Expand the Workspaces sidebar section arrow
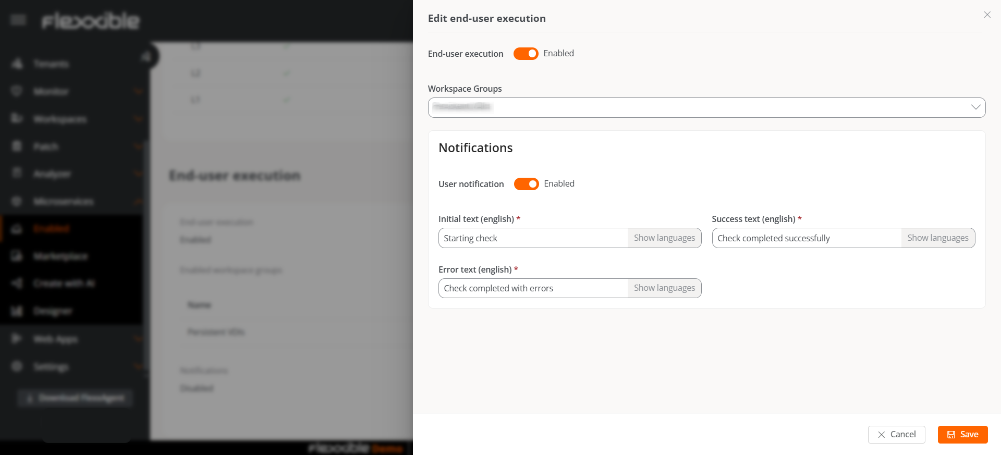 click(138, 119)
